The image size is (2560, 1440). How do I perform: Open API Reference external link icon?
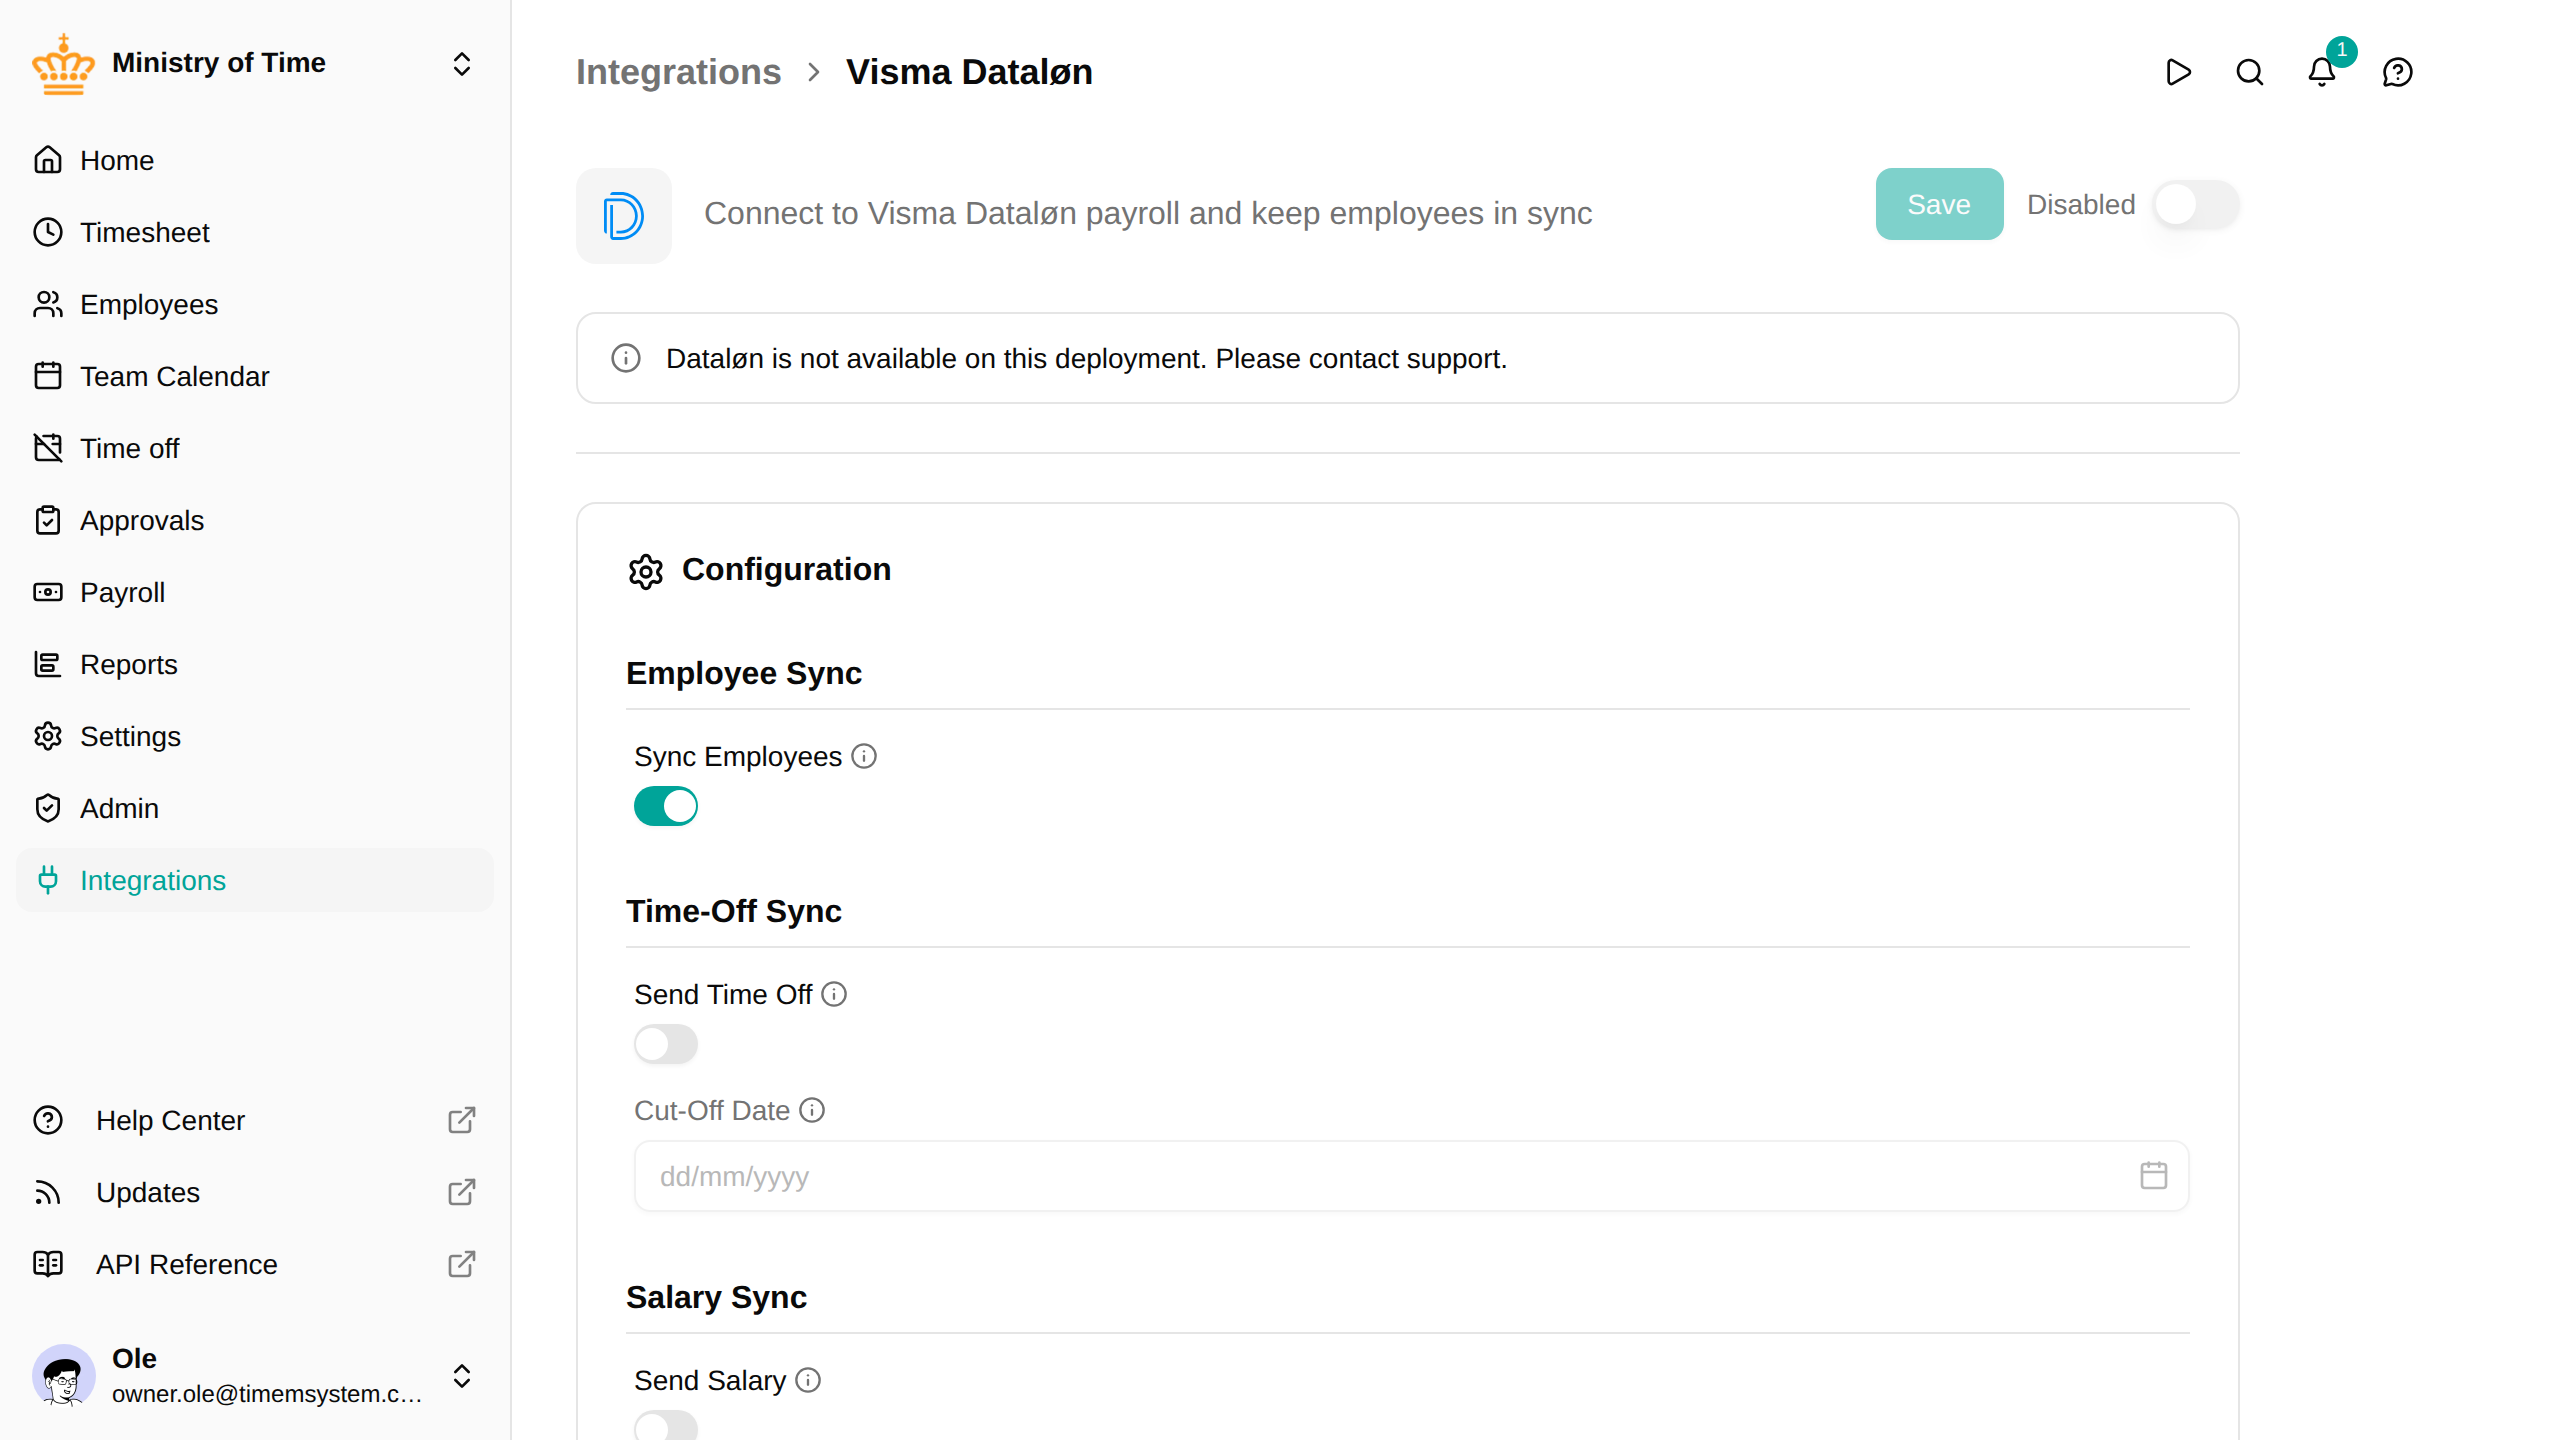tap(462, 1264)
